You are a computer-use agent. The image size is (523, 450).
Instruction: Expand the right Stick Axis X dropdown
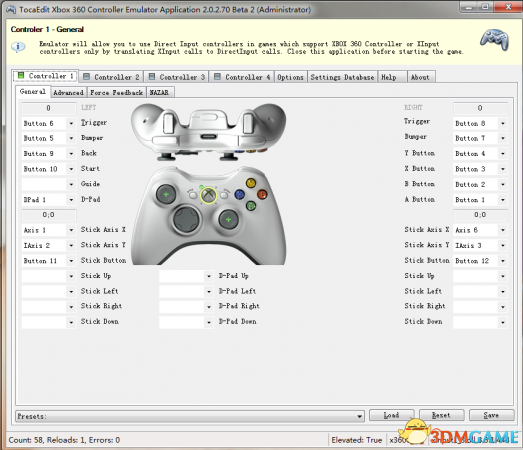tap(503, 230)
